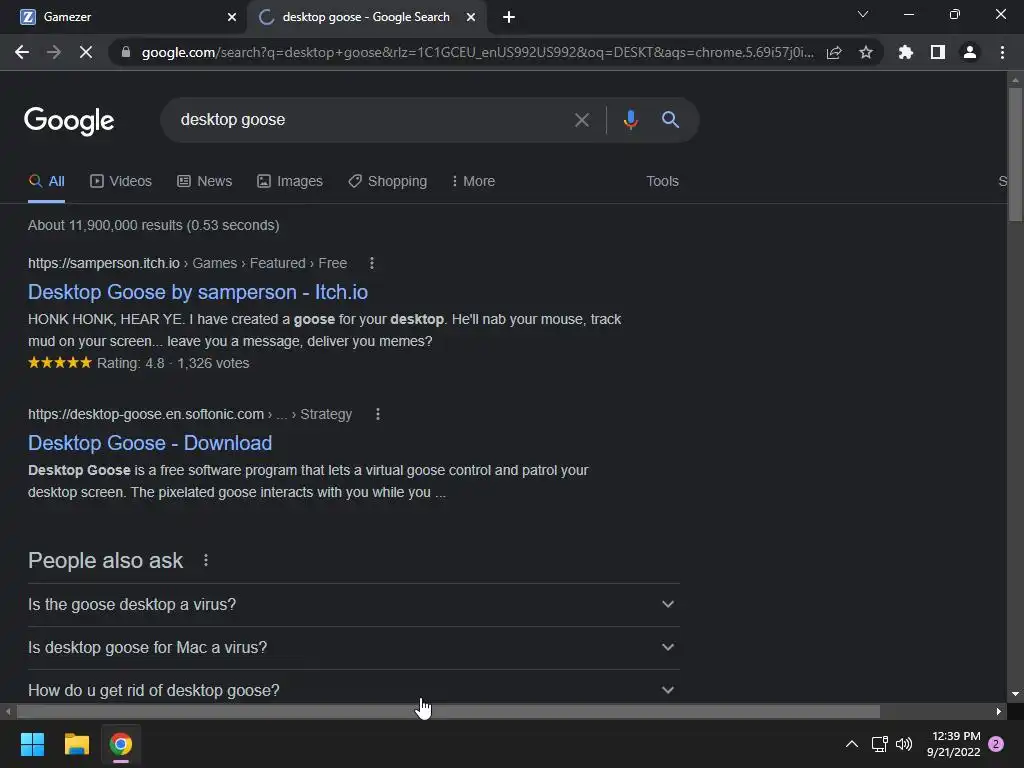The image size is (1024, 768).
Task: Open the Windows Start menu
Action: pyautogui.click(x=32, y=744)
